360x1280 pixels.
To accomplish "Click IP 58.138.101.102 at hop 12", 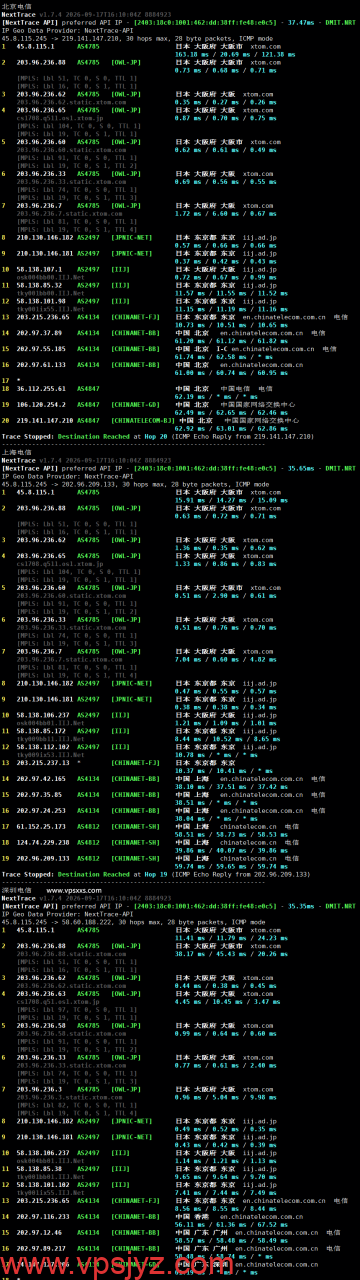I will pyautogui.click(x=42, y=1184).
